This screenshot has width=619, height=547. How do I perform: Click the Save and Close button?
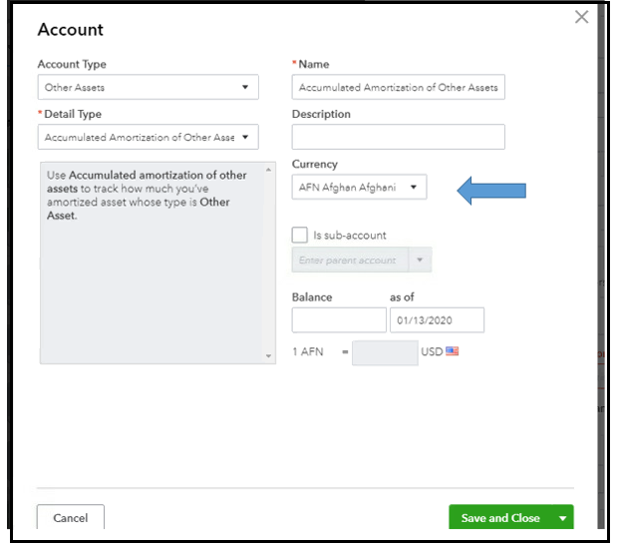[500, 518]
